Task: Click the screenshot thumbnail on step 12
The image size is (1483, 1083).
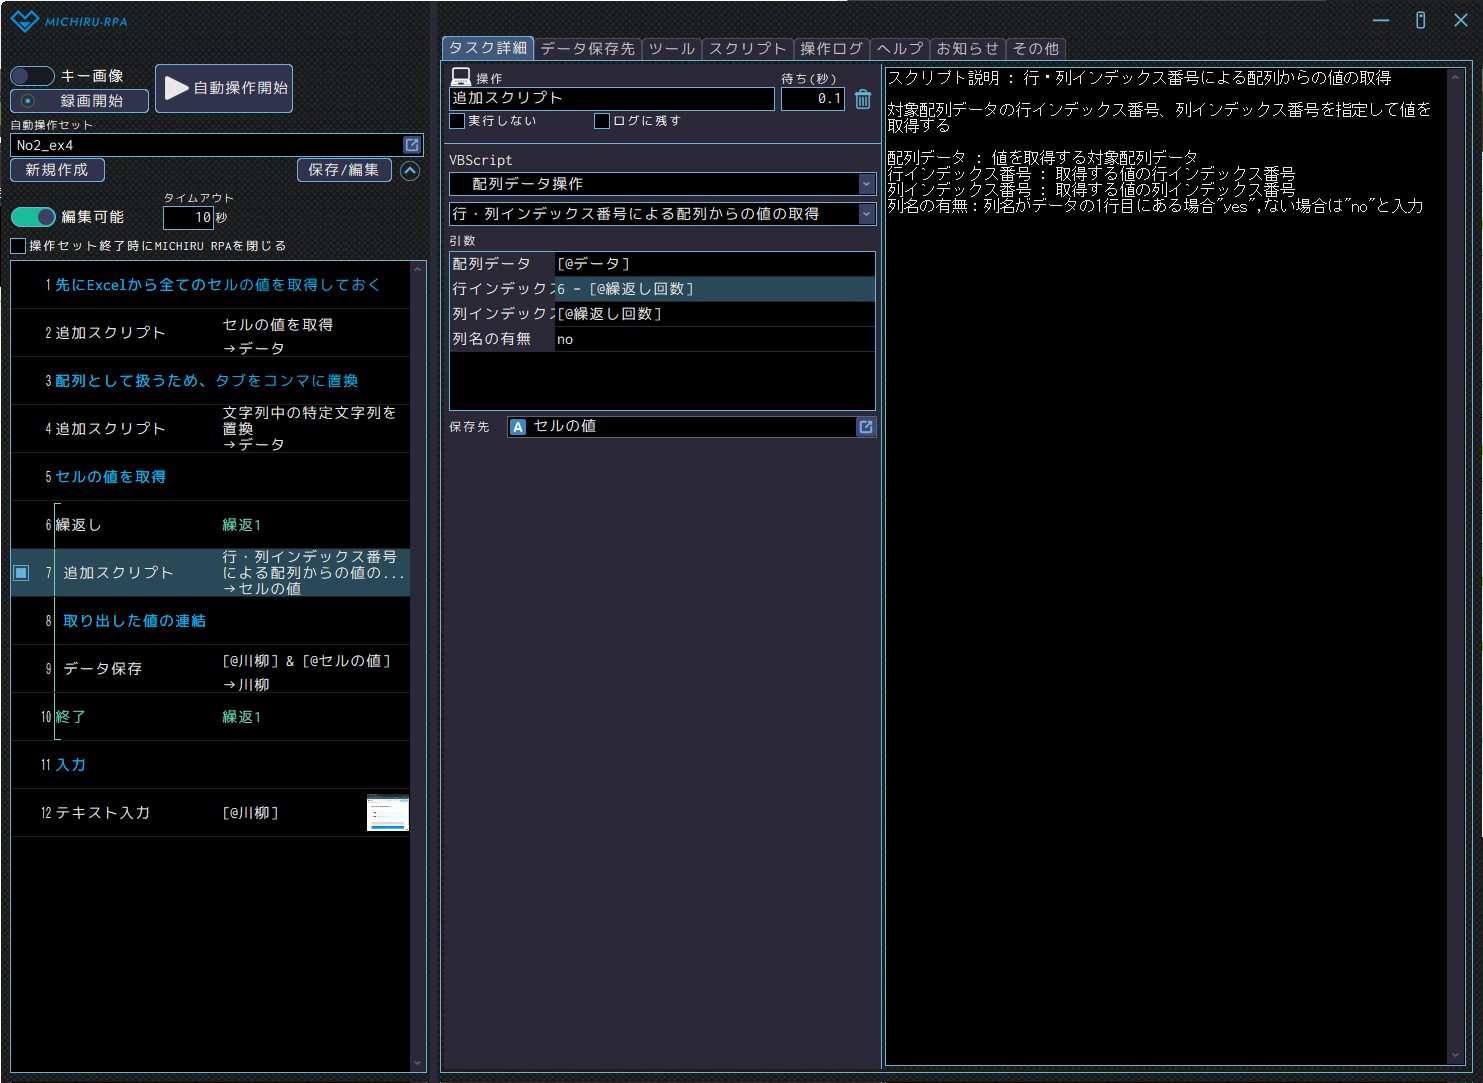Action: coord(388,813)
